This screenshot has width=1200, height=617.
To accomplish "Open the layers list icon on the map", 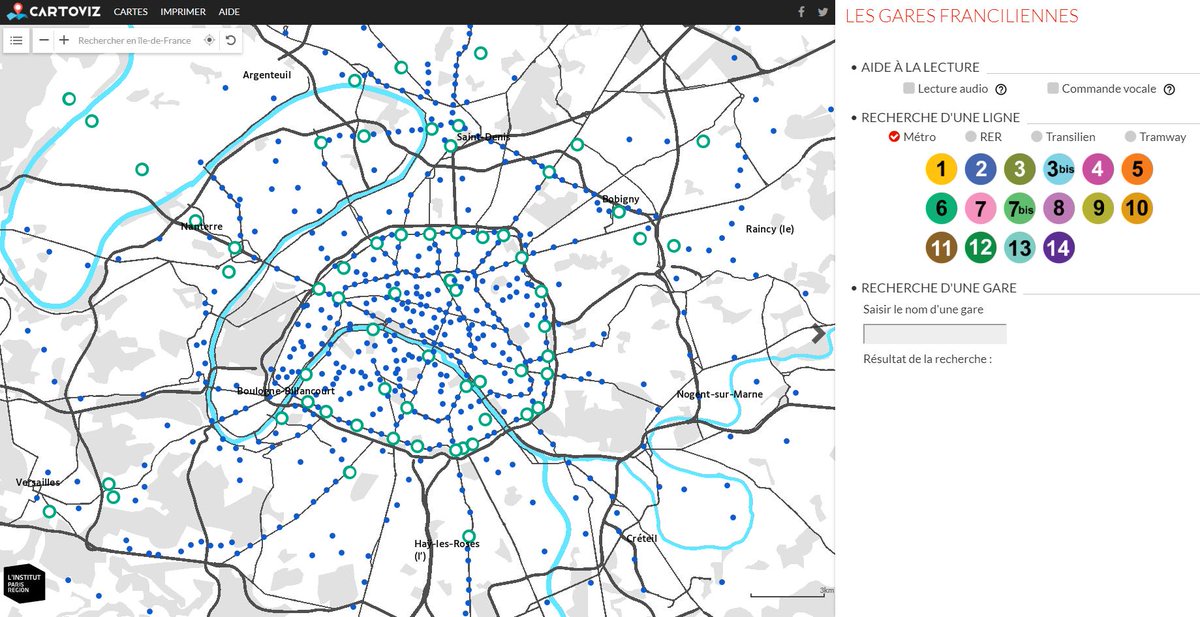I will 16,40.
